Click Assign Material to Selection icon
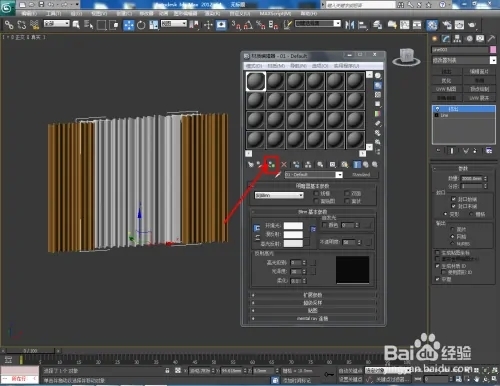 [272, 164]
